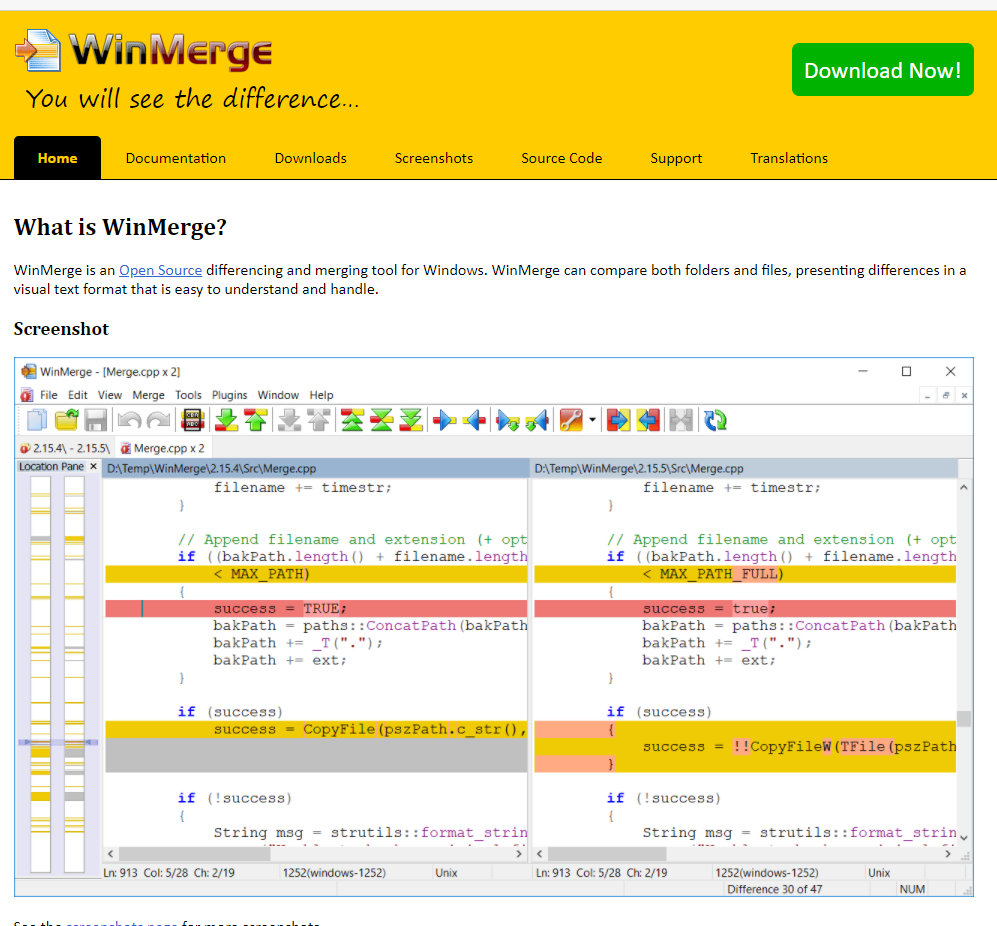Click the Save floppy disk toolbar icon
Image resolution: width=997 pixels, height=926 pixels.
click(96, 420)
